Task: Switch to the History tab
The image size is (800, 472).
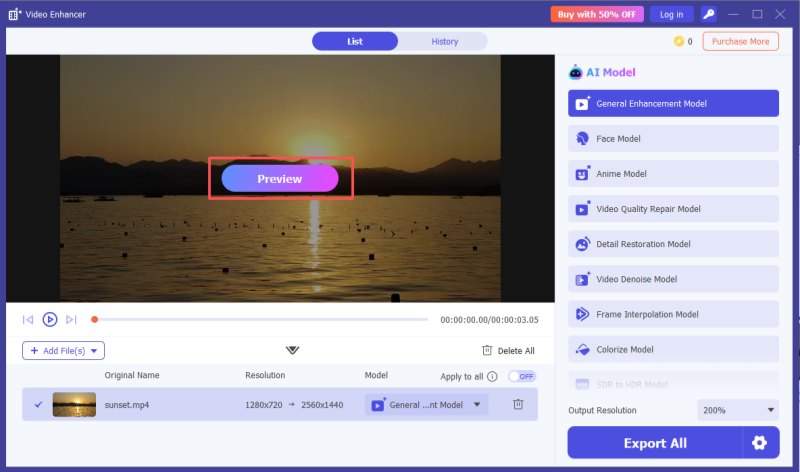Action: [x=444, y=41]
